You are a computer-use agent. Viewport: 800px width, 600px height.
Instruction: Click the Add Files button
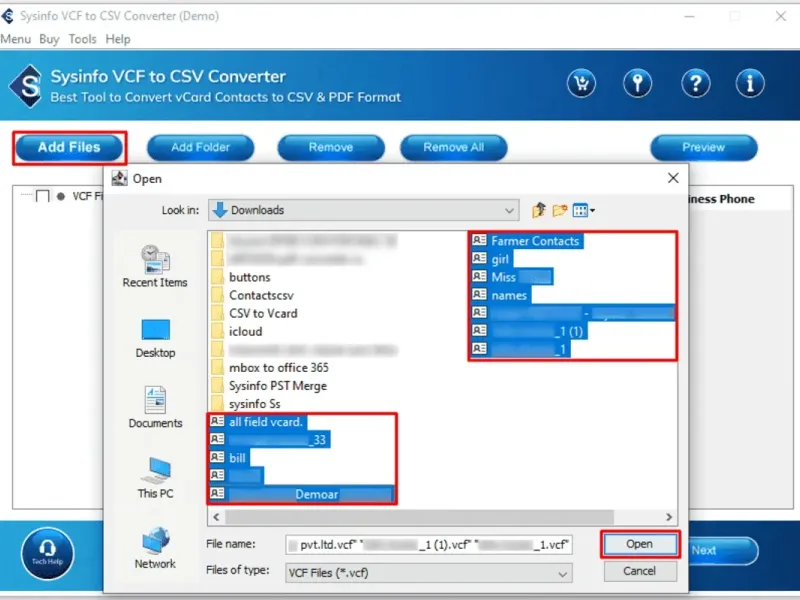[69, 147]
